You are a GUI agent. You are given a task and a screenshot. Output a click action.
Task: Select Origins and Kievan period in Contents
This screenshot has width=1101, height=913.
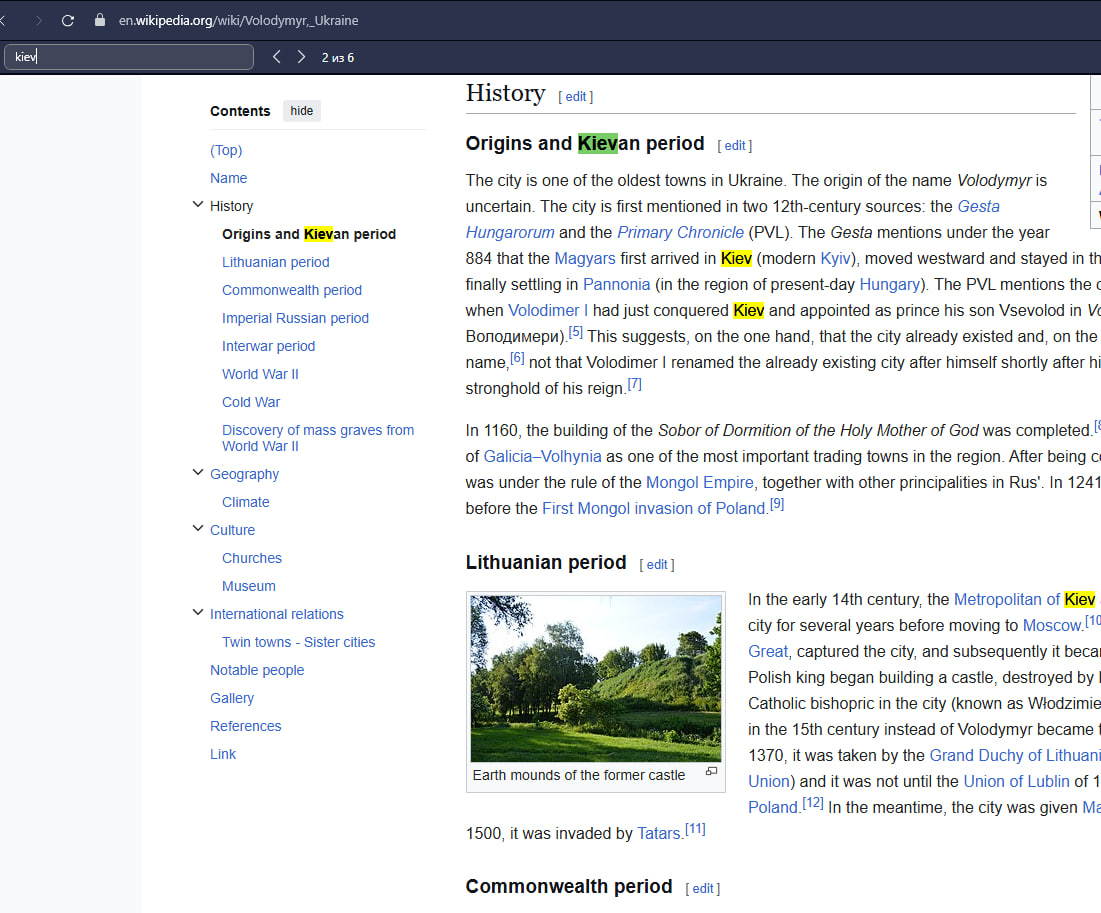[x=309, y=235]
